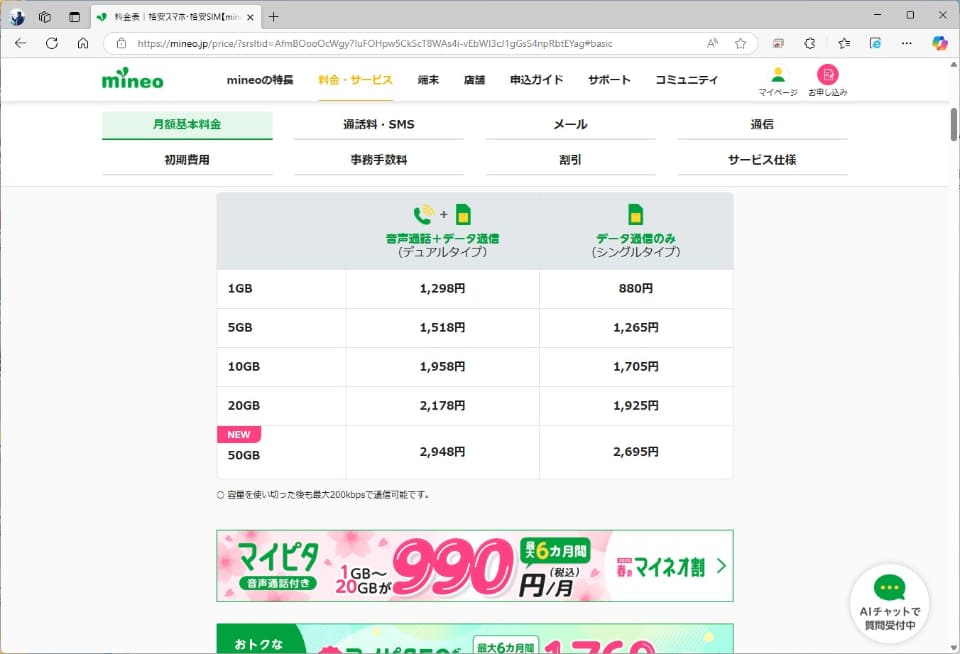Click the 200kbps capacity note text
This screenshot has width=960, height=654.
coord(323,495)
